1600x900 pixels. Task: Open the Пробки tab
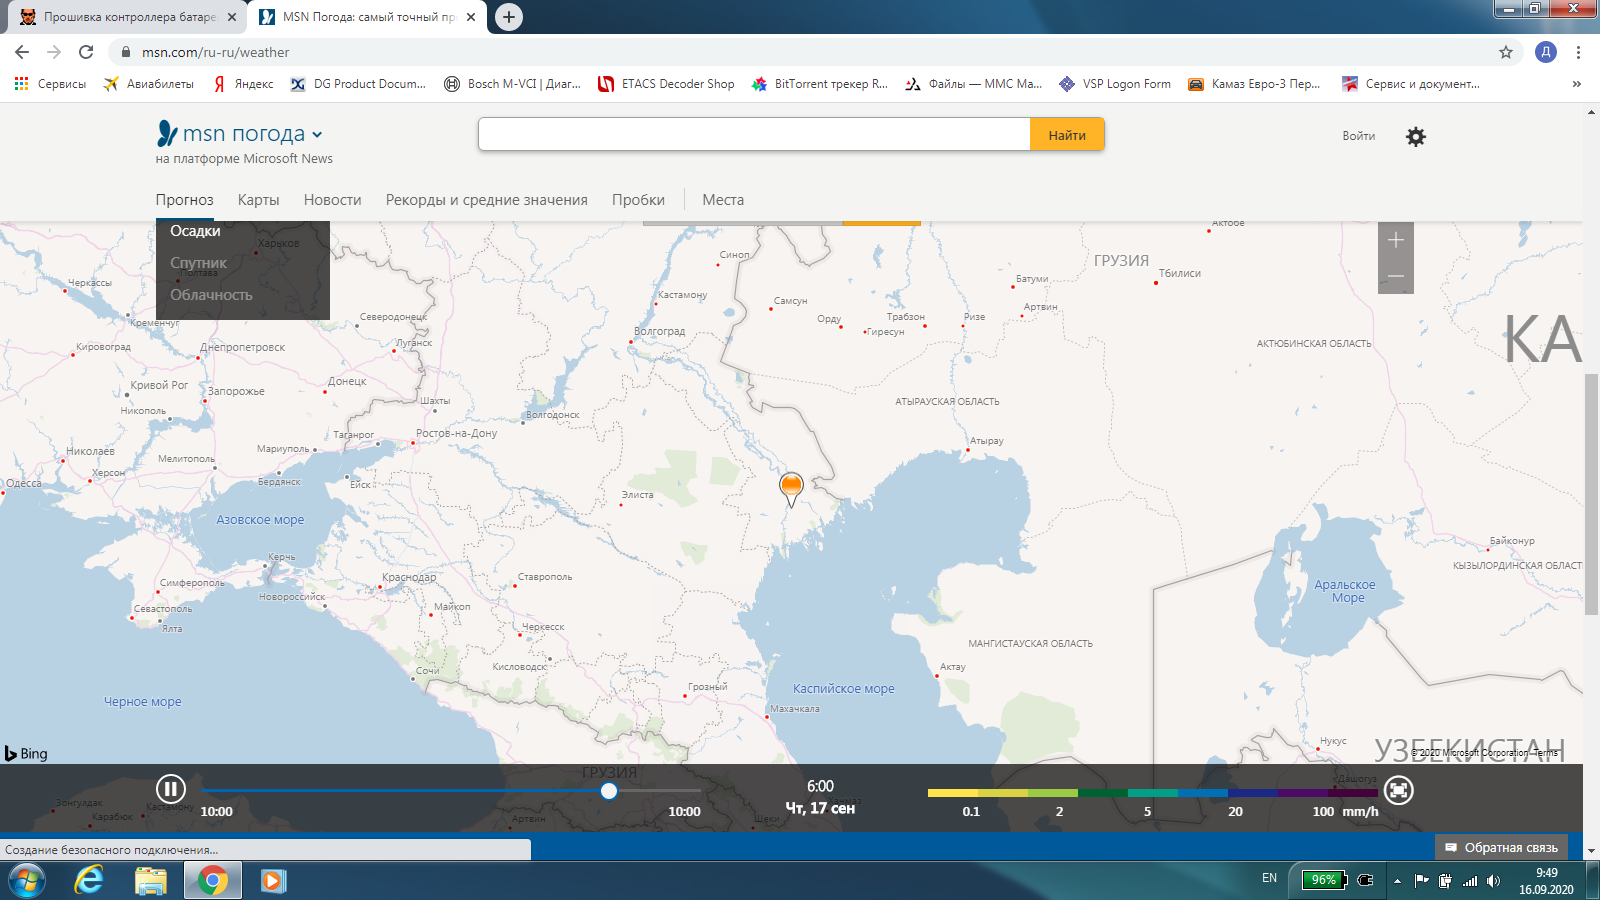point(638,200)
